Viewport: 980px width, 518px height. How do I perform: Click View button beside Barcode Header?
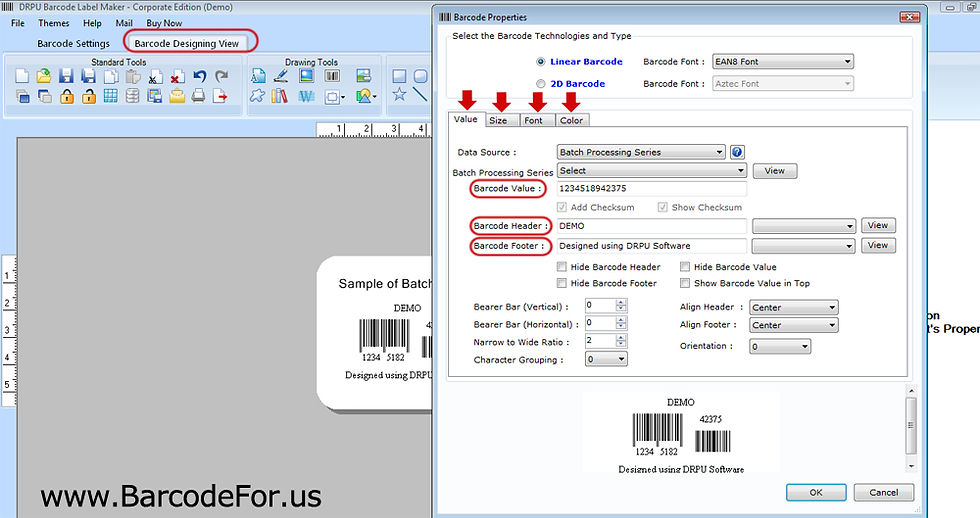pyautogui.click(x=878, y=226)
